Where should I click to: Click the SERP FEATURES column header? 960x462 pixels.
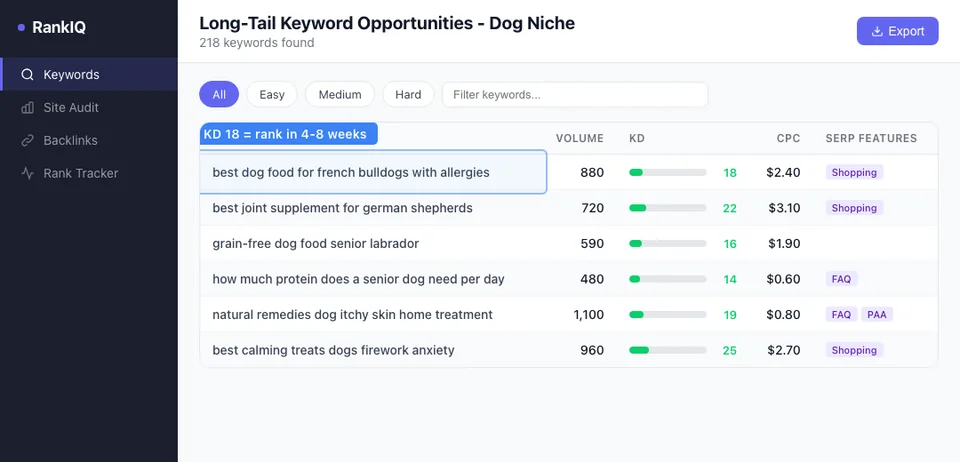click(x=871, y=138)
